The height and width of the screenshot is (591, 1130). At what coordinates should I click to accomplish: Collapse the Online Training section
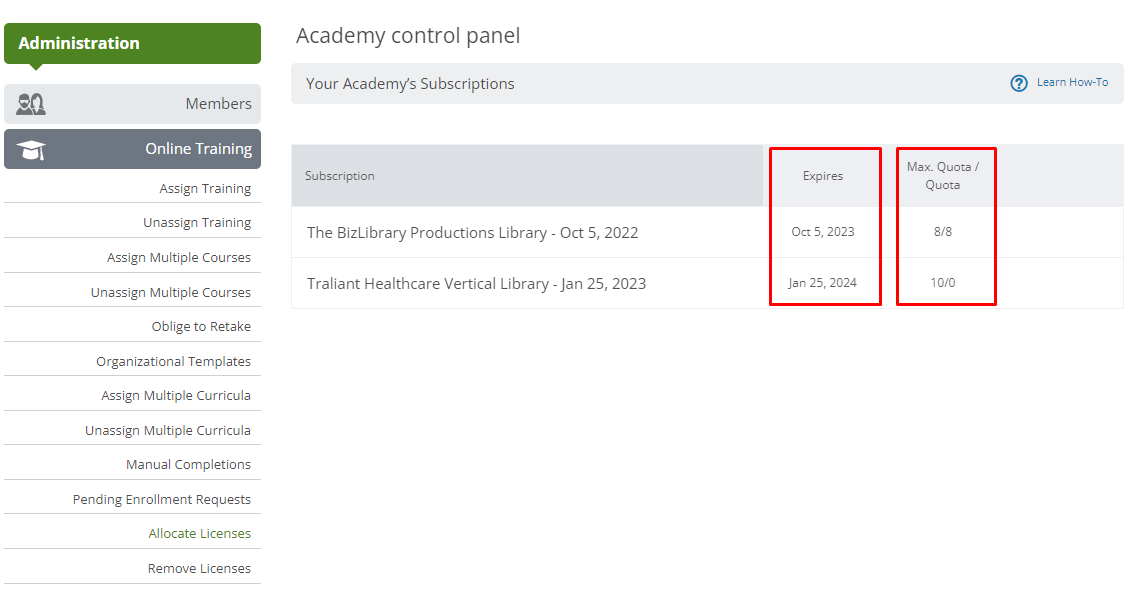click(133, 149)
